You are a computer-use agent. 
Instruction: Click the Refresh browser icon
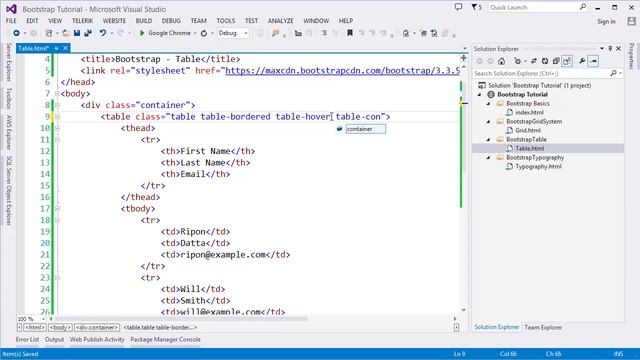(x=204, y=33)
